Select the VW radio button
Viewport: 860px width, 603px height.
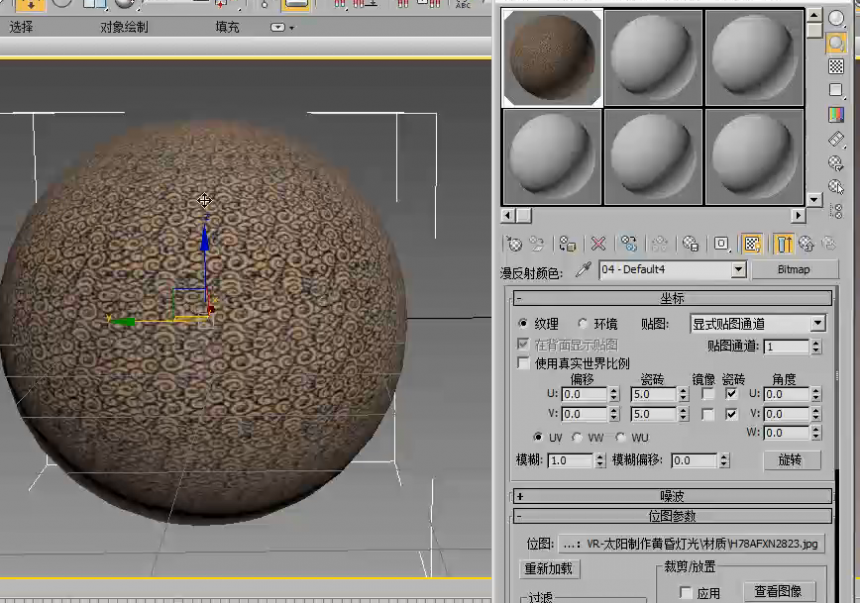tap(576, 437)
